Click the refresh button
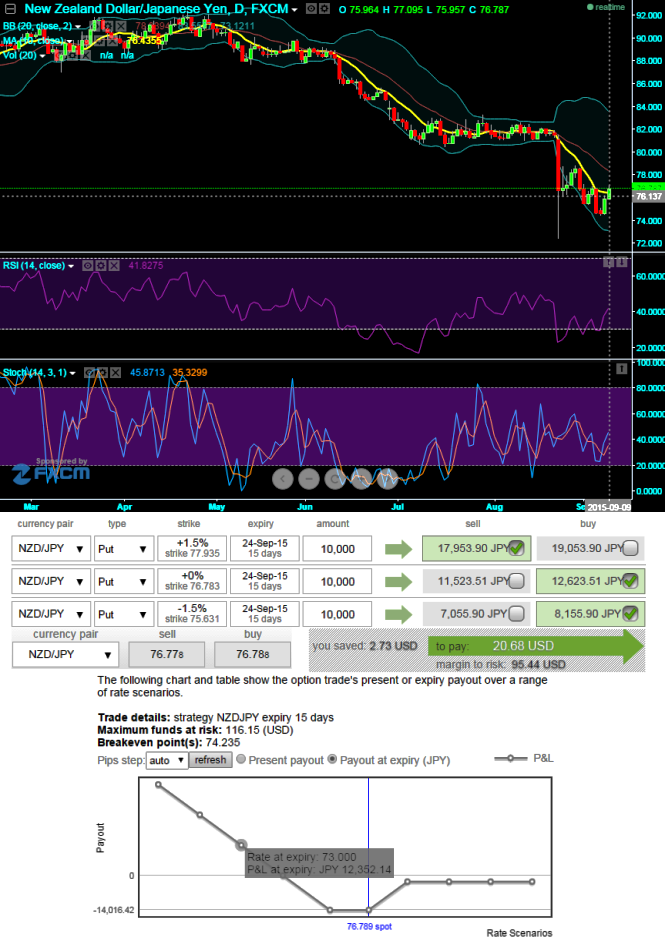The image size is (665, 939). (211, 760)
